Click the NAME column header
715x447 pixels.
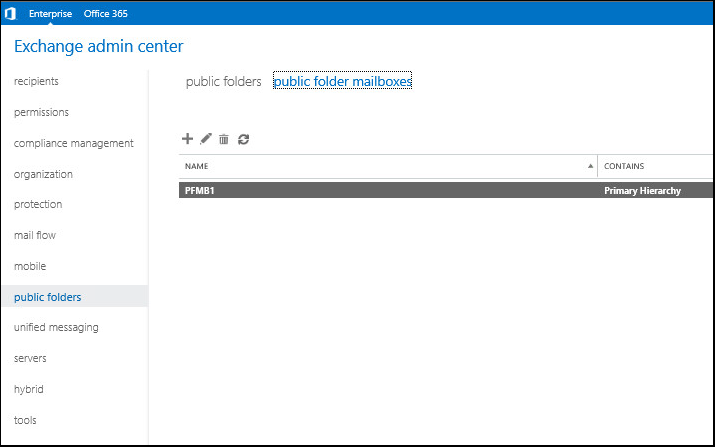[x=197, y=166]
